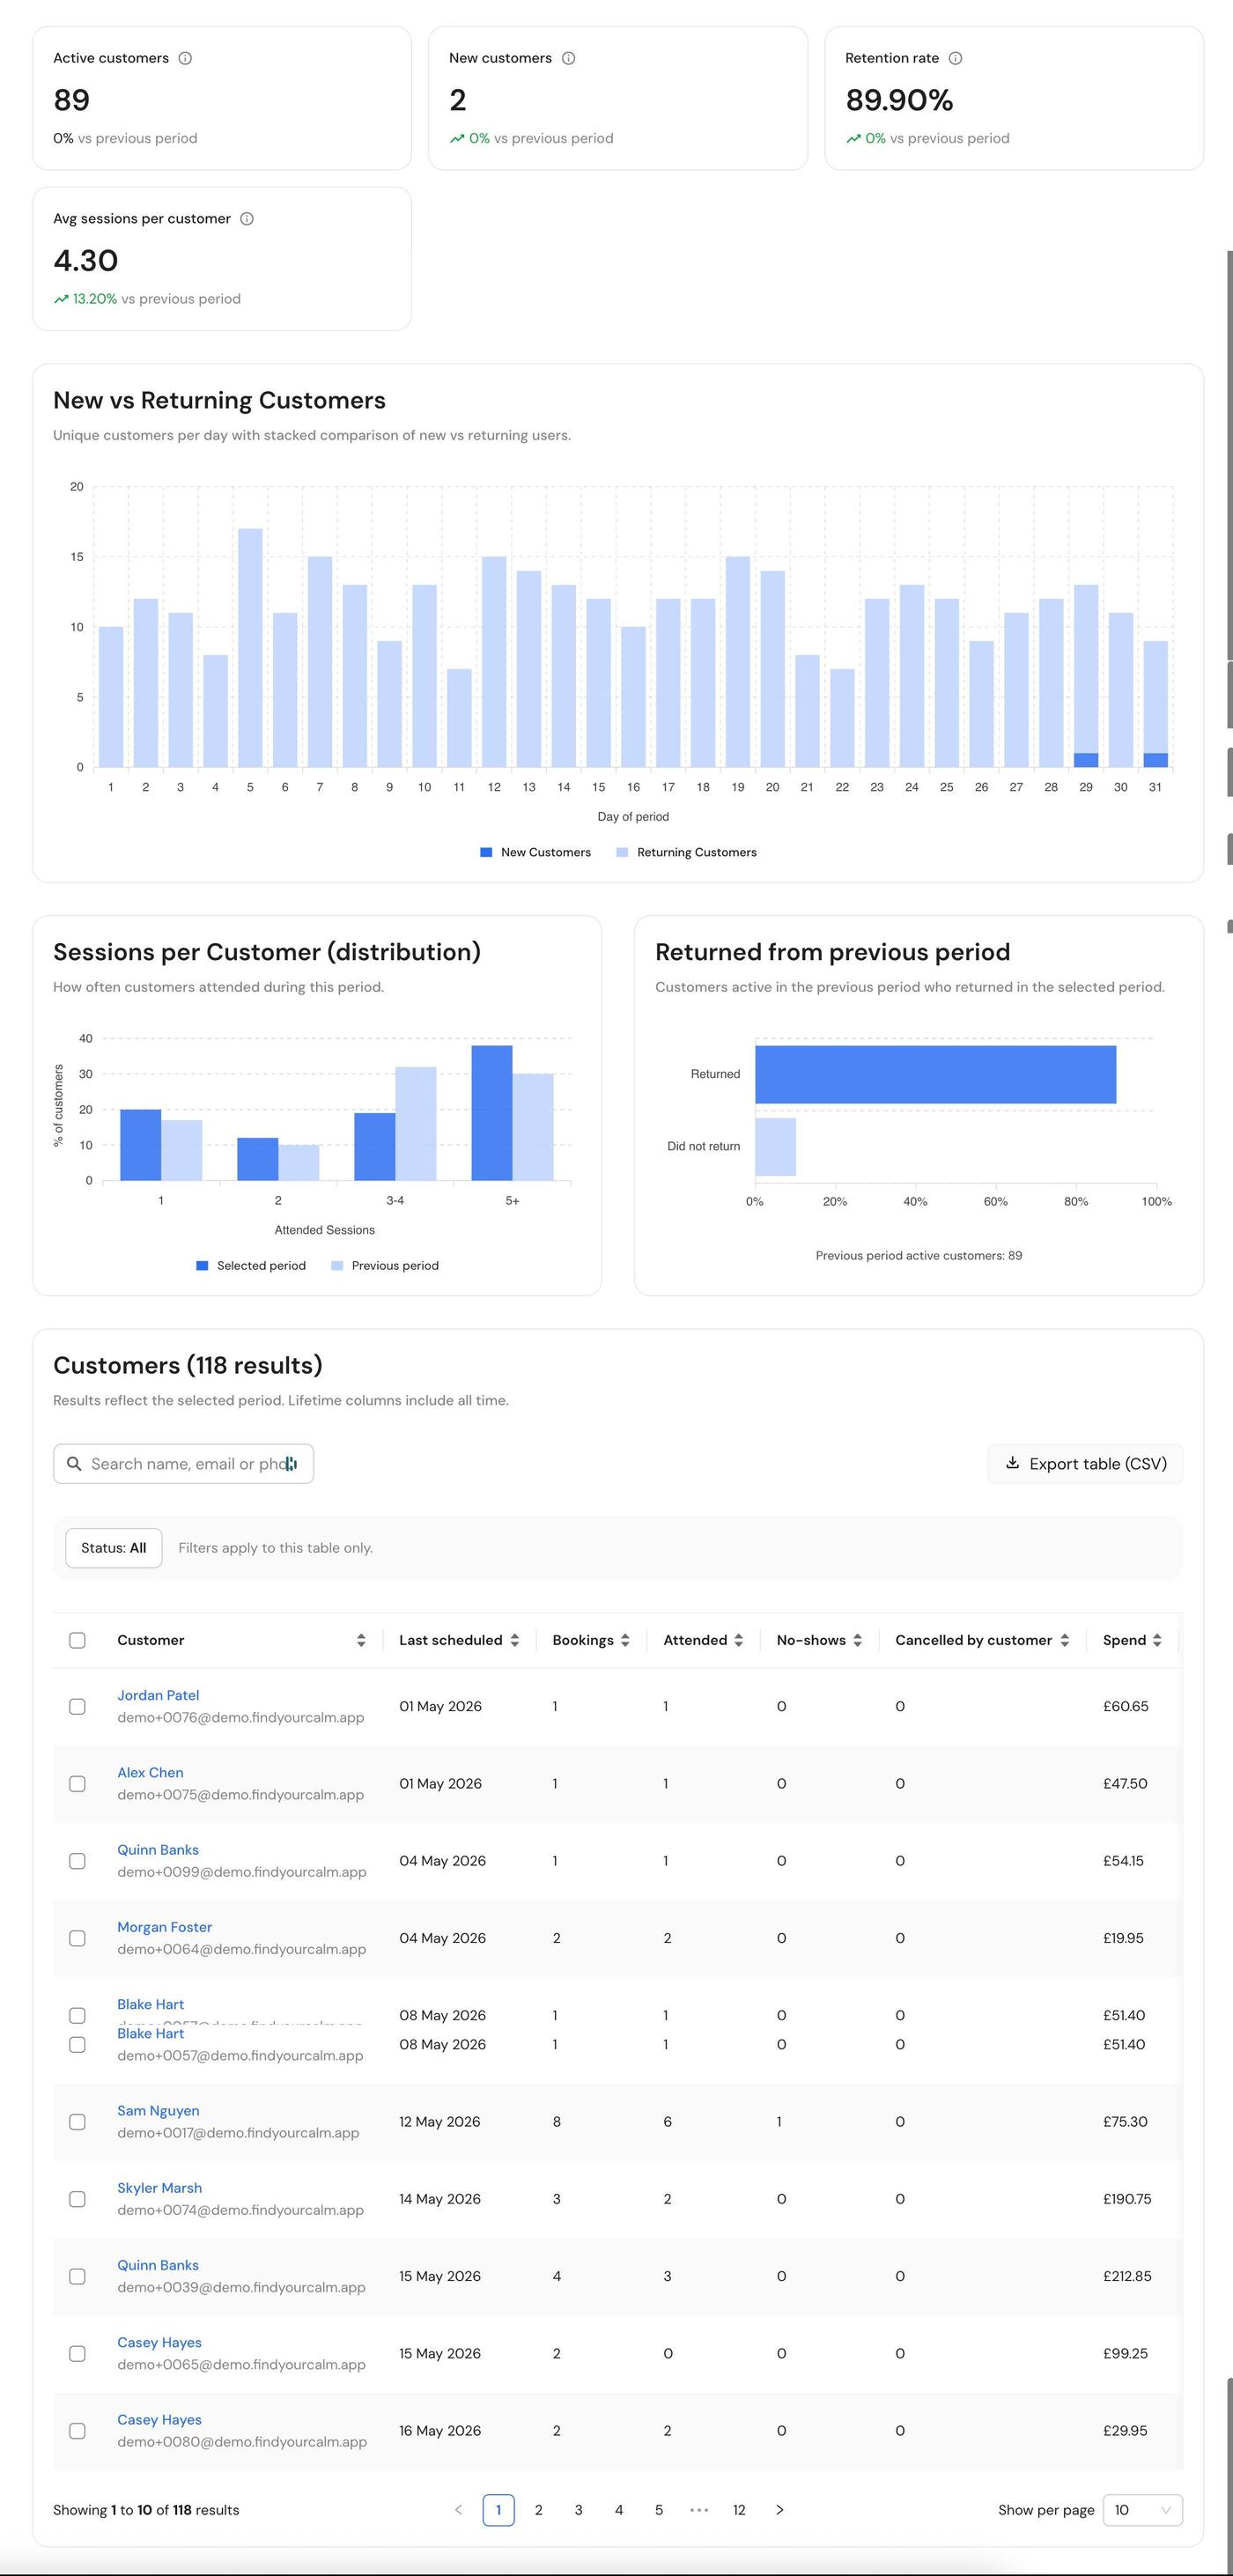Click the download icon in Export button
This screenshot has width=1233, height=2576.
1012,1463
